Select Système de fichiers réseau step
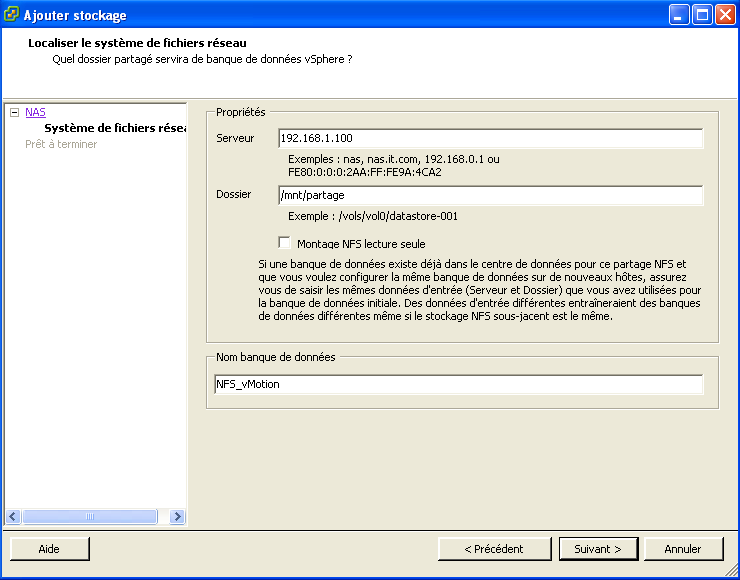The height and width of the screenshot is (580, 740). tap(115, 128)
